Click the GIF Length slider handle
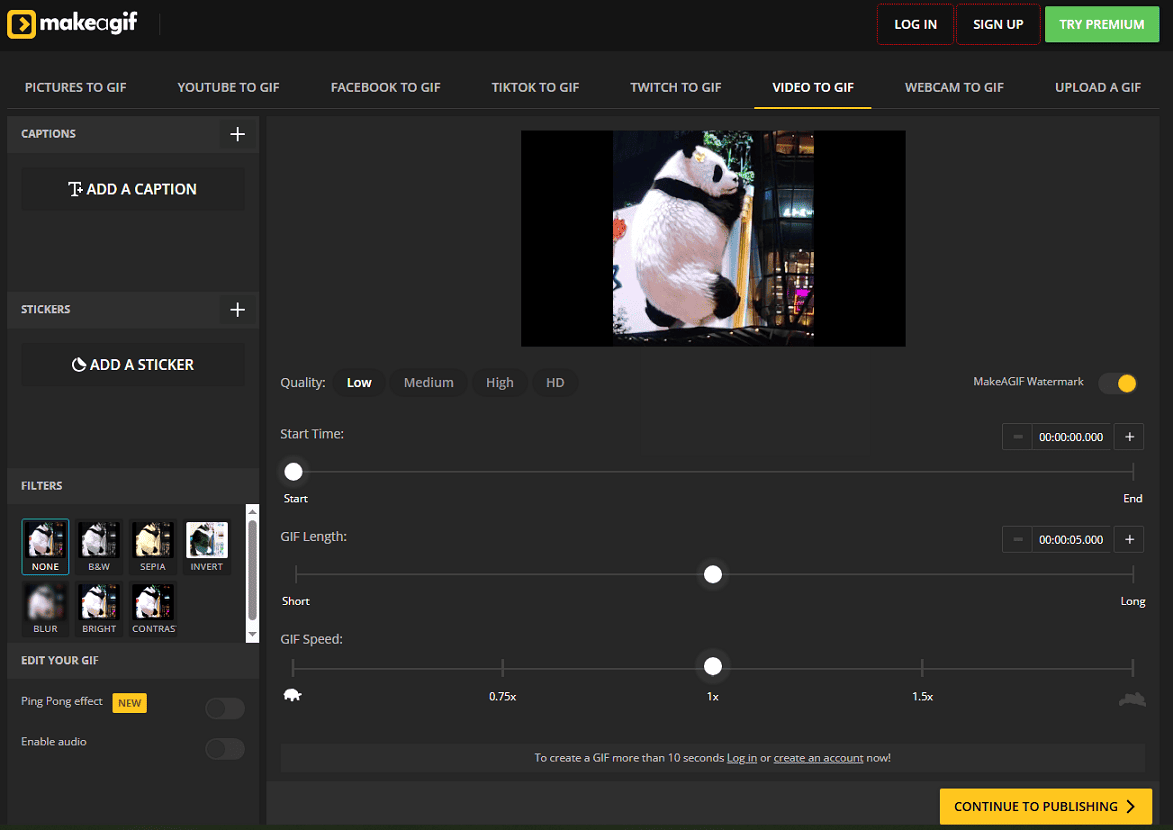The width and height of the screenshot is (1173, 830). pos(713,574)
